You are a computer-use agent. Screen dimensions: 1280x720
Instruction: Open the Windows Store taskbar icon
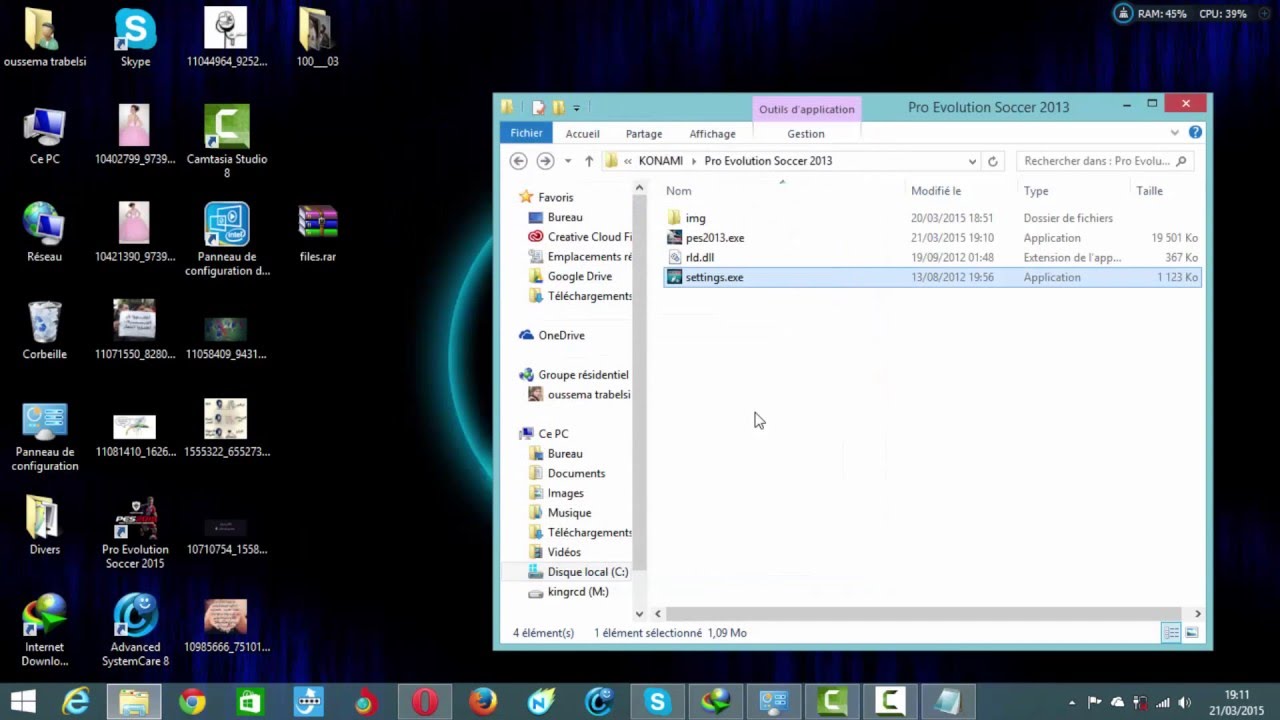point(250,702)
